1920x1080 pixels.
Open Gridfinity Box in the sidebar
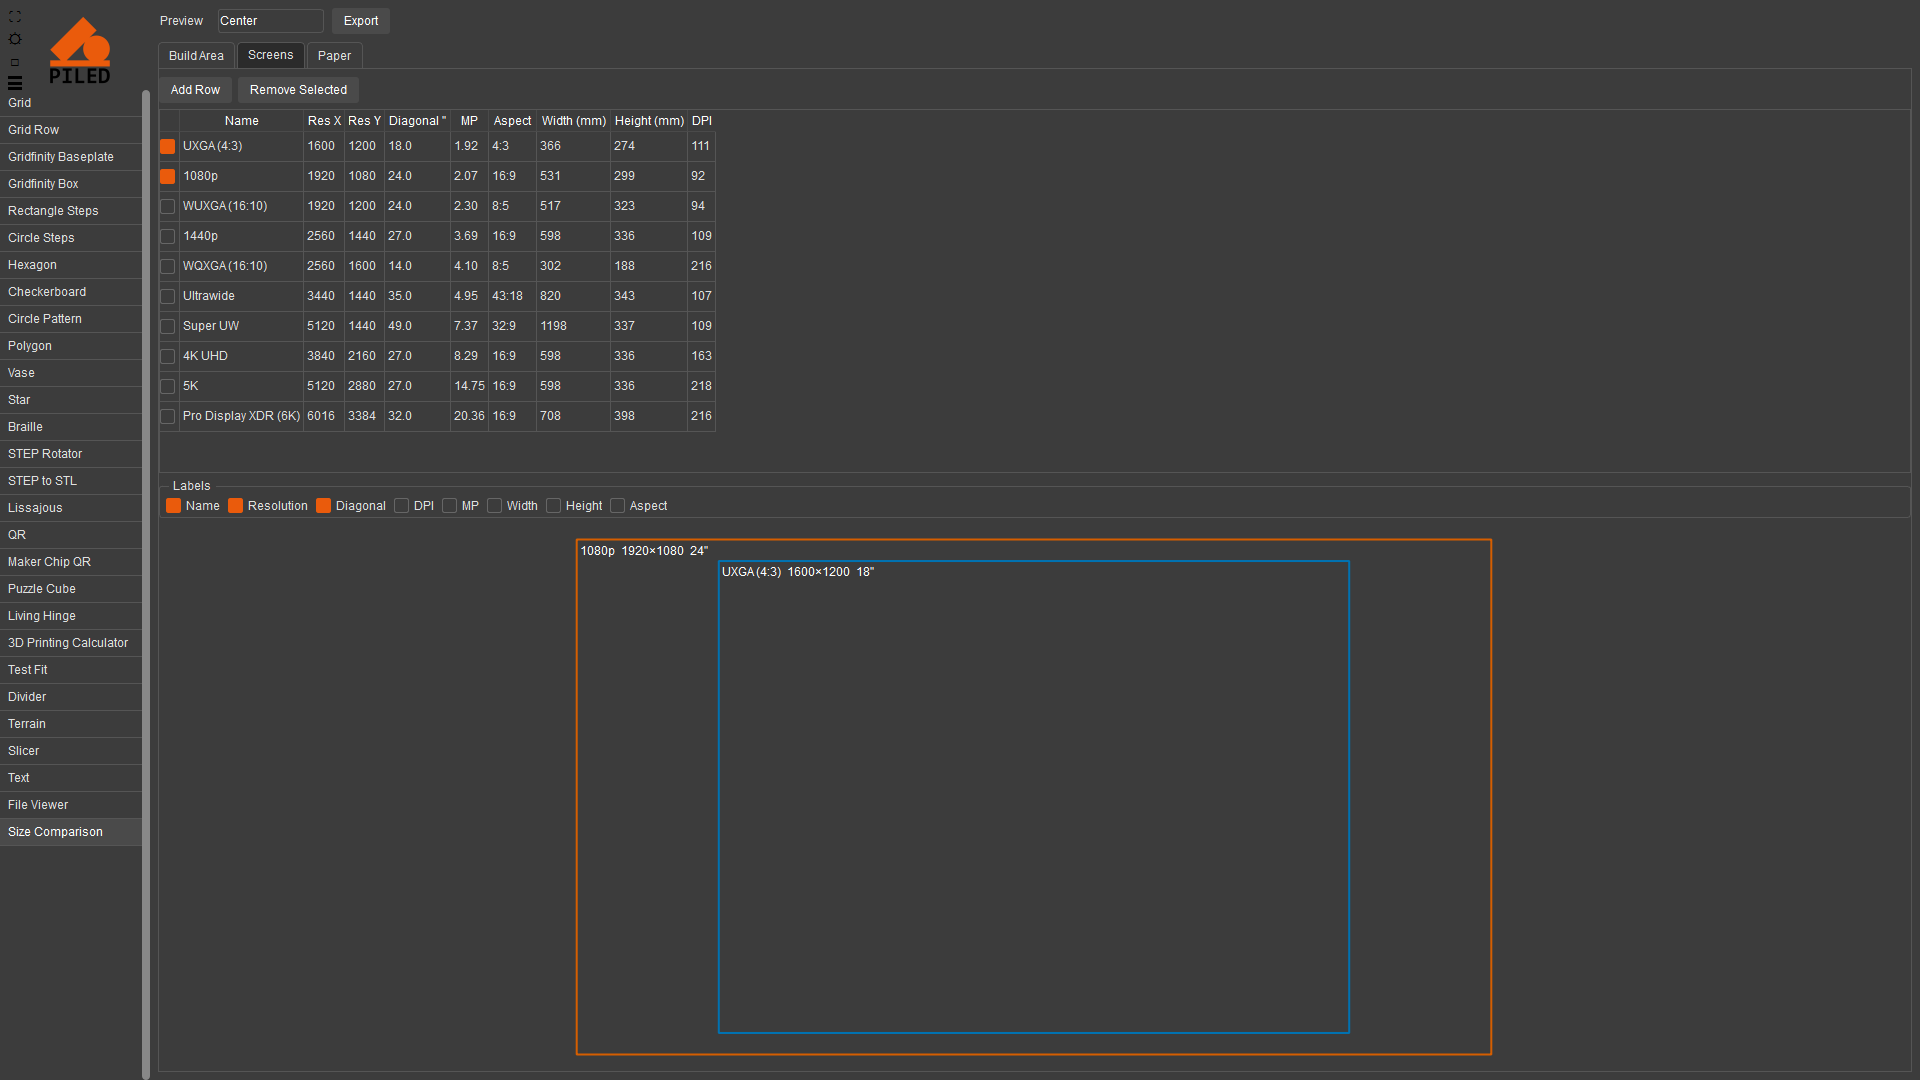(x=71, y=184)
